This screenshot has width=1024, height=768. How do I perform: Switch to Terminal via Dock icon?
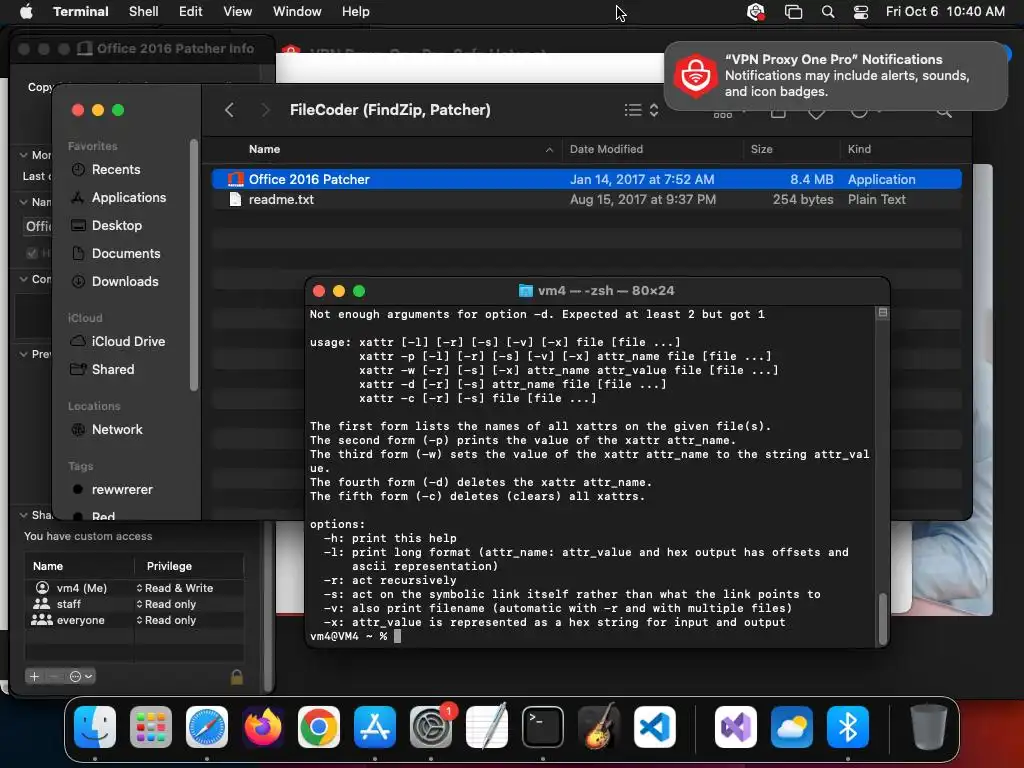click(543, 727)
